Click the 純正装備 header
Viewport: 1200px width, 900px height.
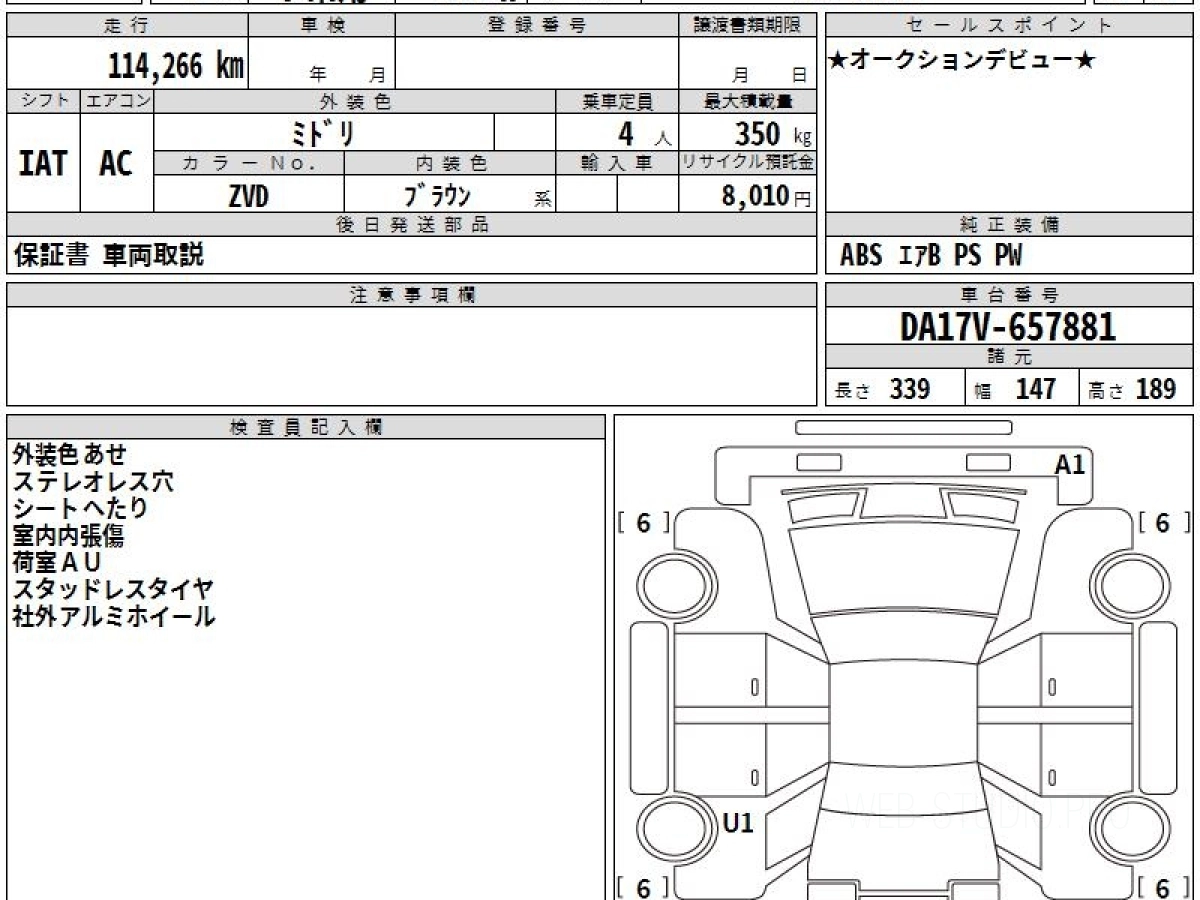pos(1010,225)
